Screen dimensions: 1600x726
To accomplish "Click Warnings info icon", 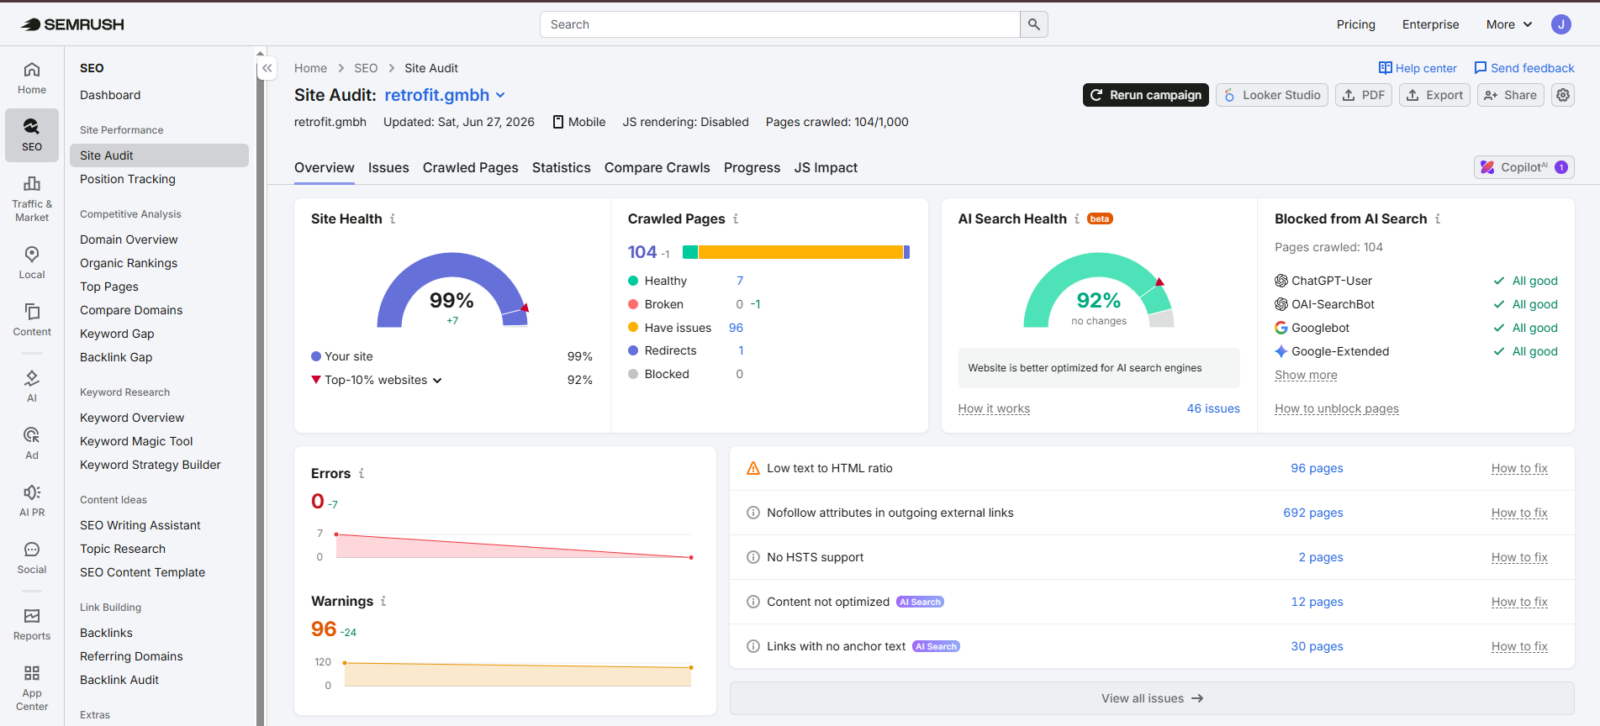I will point(383,601).
